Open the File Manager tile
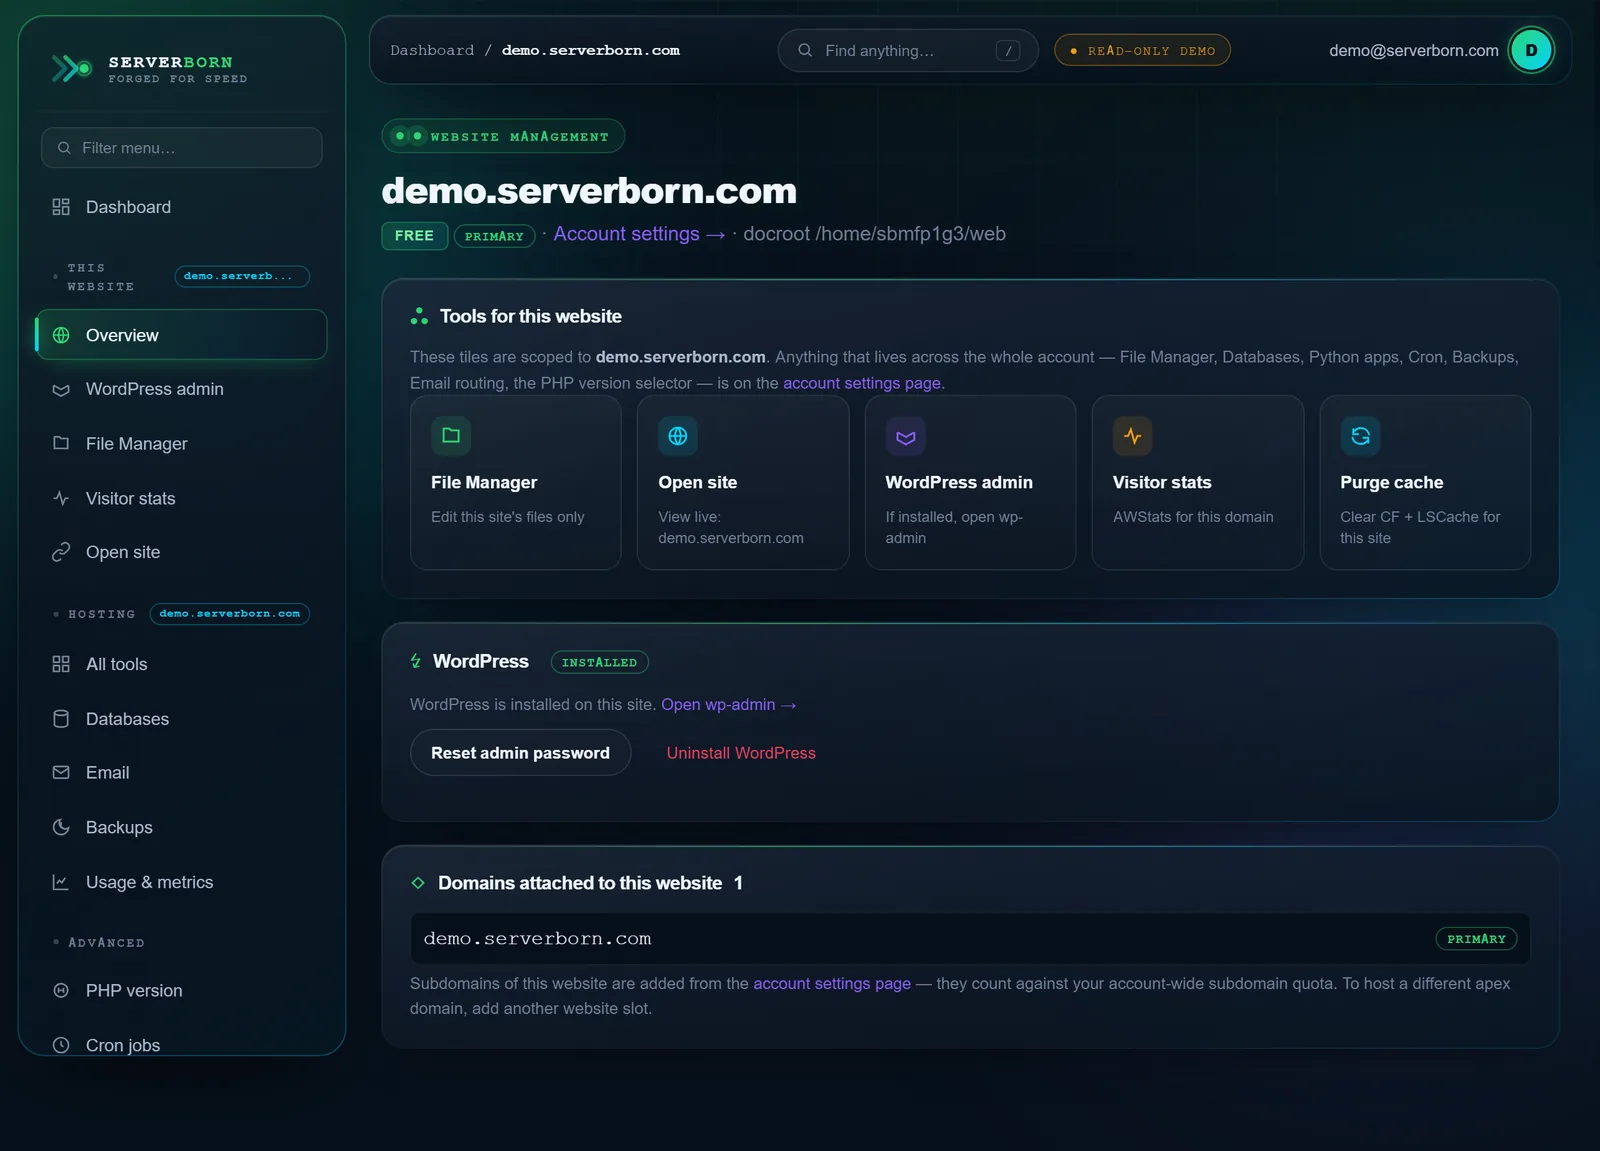Viewport: 1600px width, 1151px height. point(516,483)
